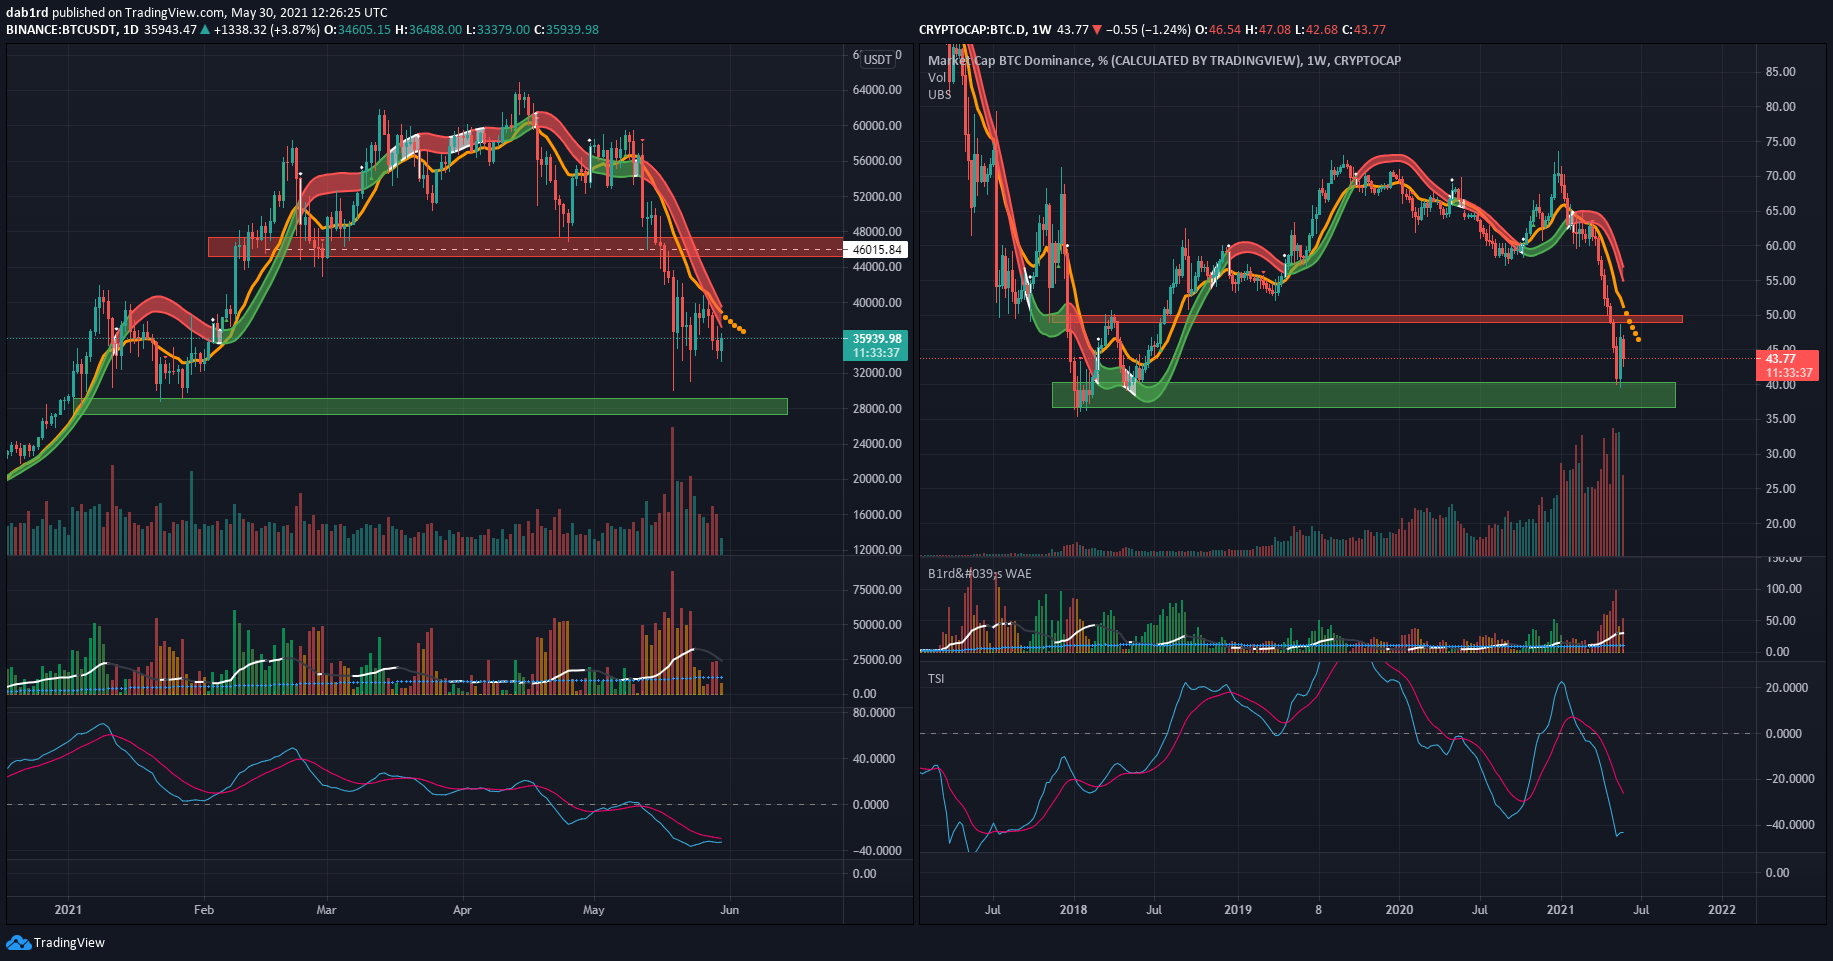Image resolution: width=1833 pixels, height=961 pixels.
Task: Select red resistance band on BTC.D chart
Action: (x=1366, y=319)
